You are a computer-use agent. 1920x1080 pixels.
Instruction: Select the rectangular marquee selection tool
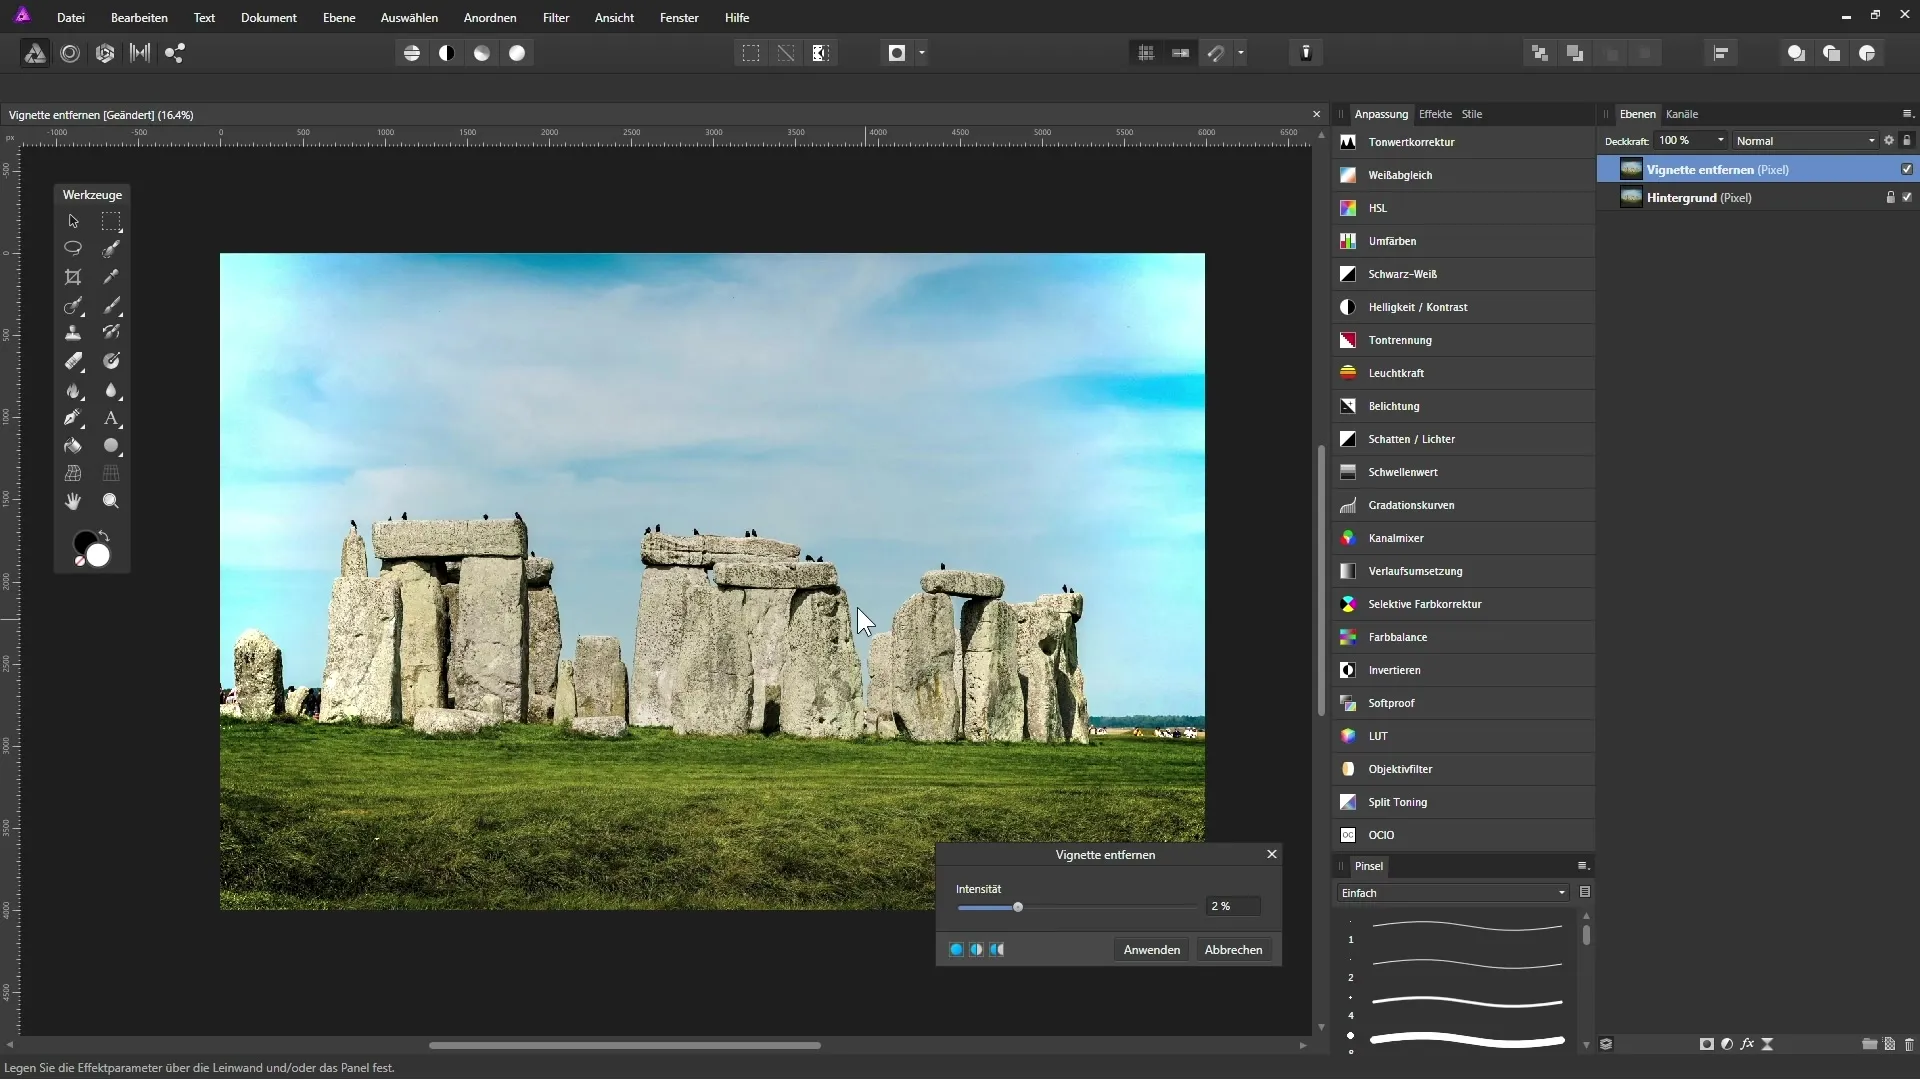click(111, 221)
